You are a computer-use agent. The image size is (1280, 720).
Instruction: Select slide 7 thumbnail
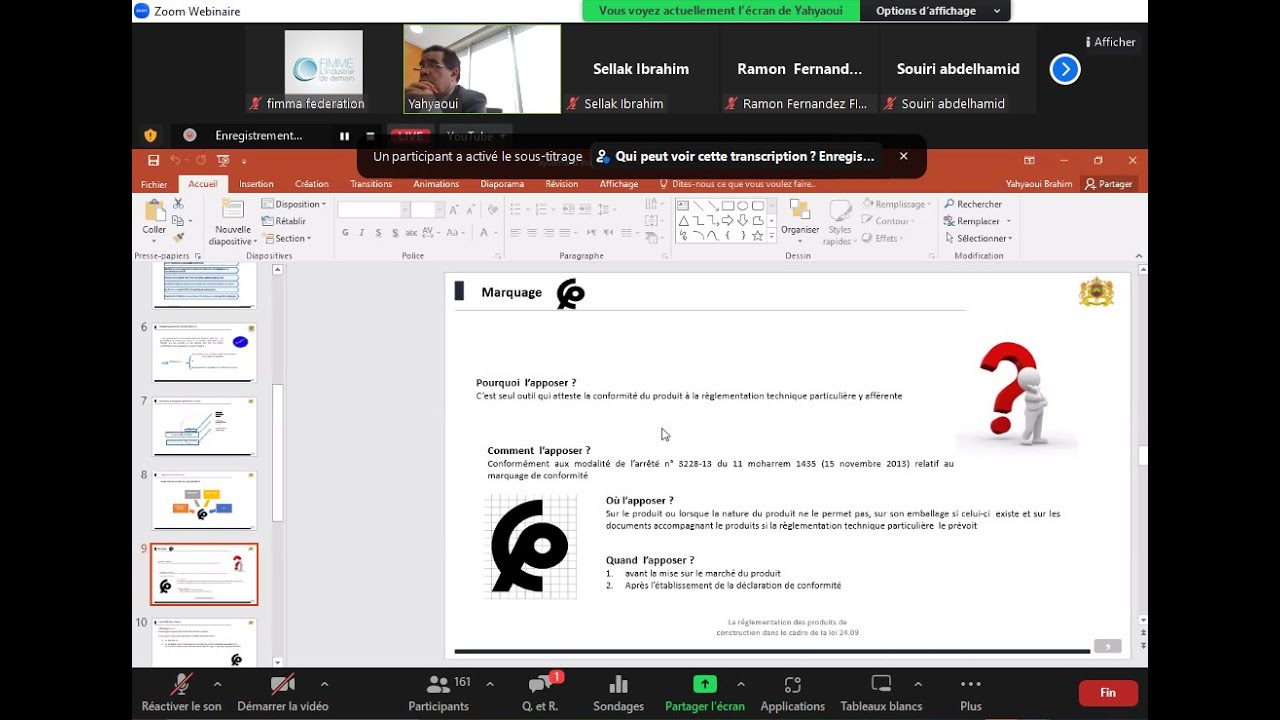(x=204, y=426)
